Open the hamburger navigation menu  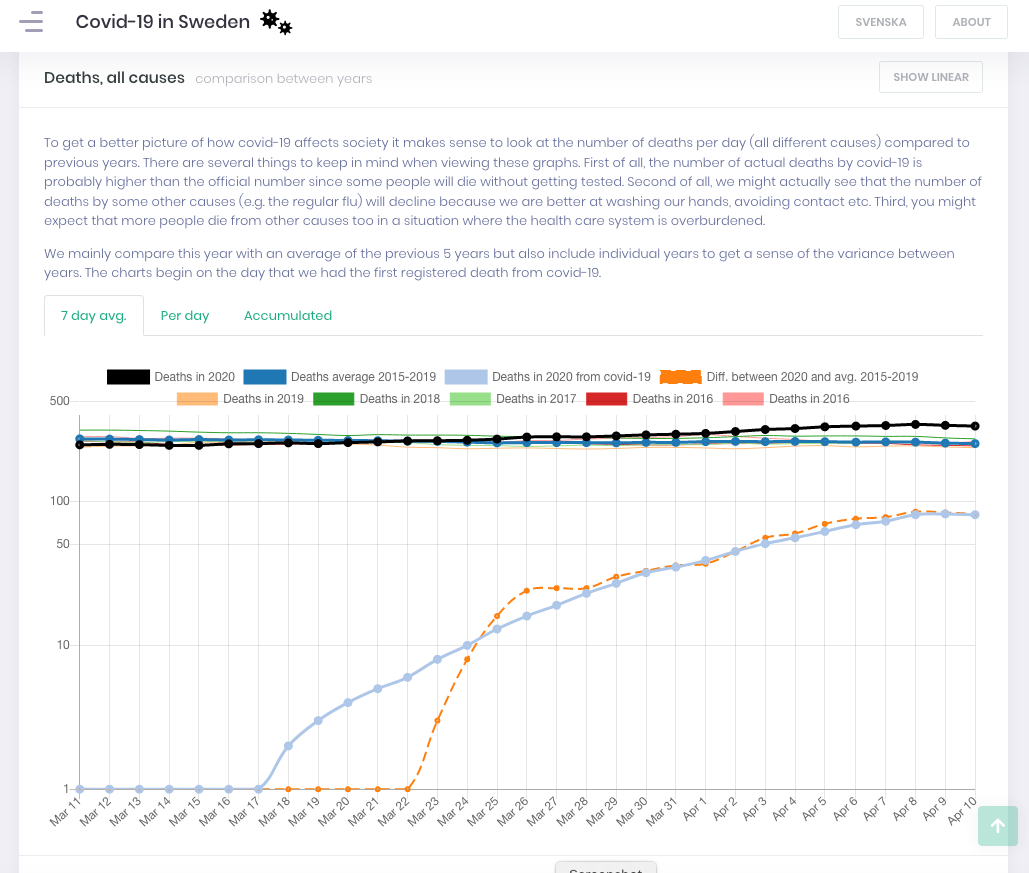(31, 21)
